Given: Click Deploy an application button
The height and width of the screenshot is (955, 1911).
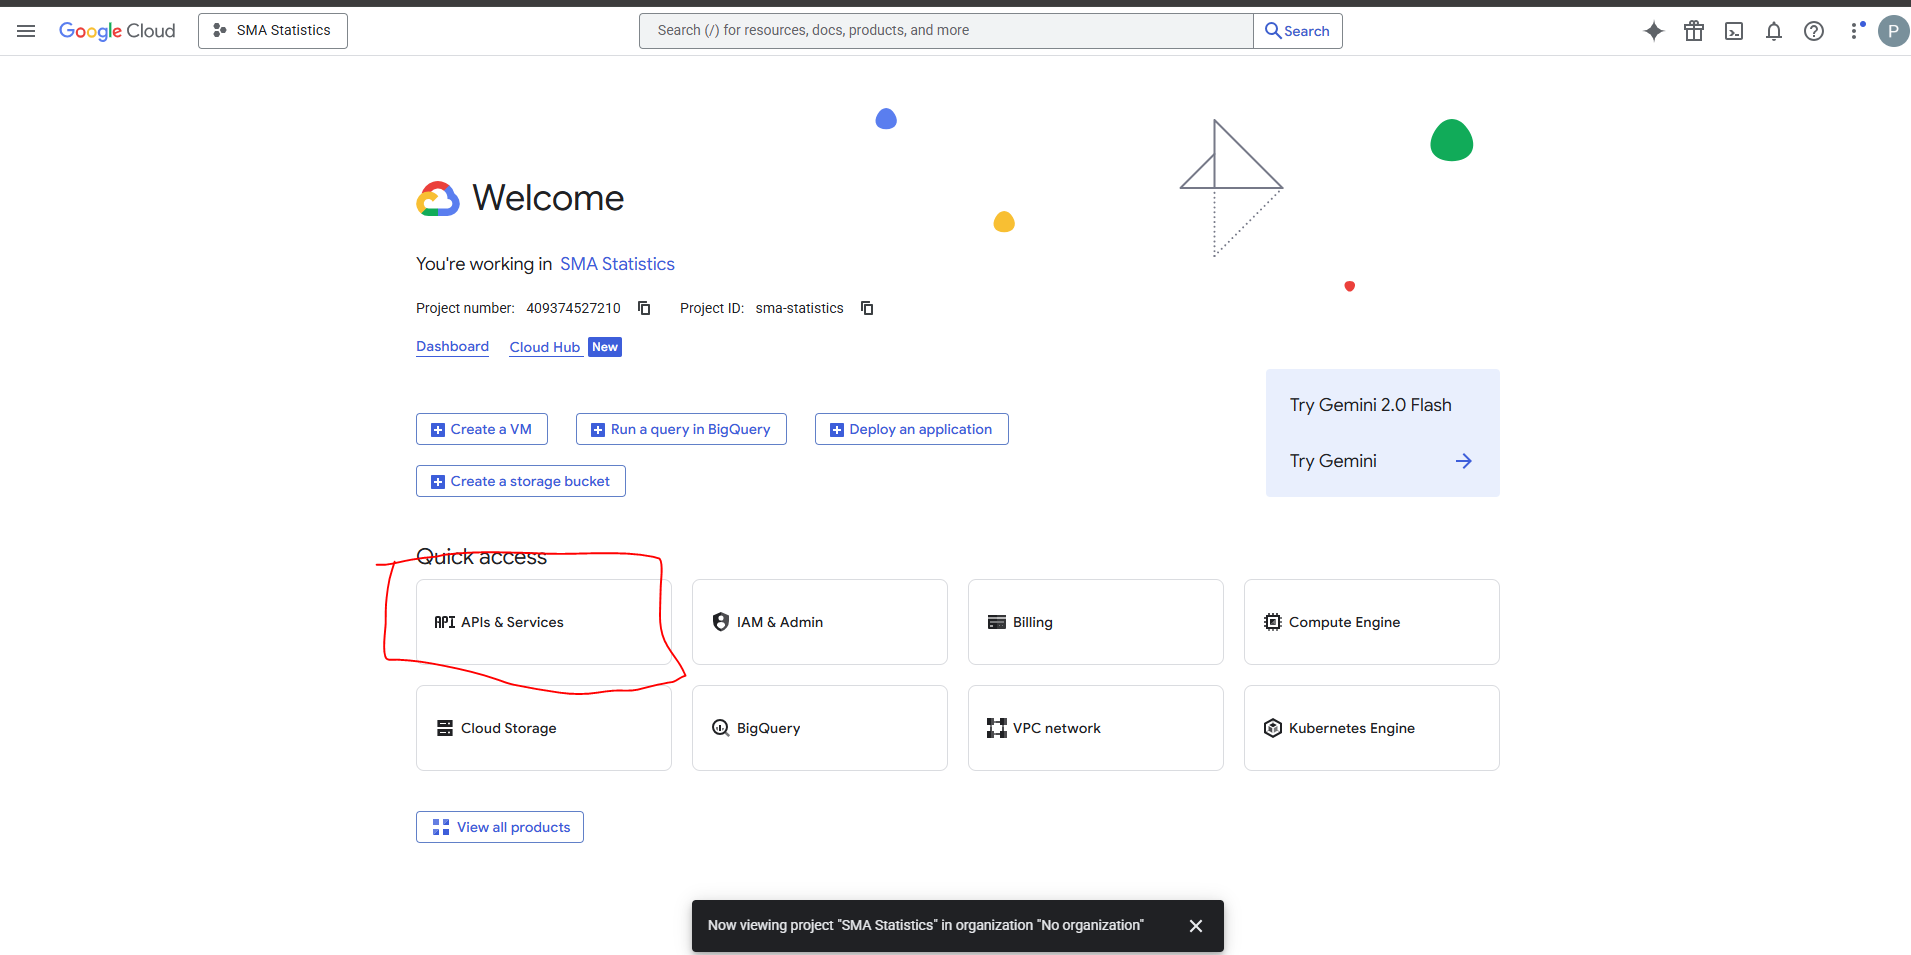Looking at the screenshot, I should click(x=912, y=429).
